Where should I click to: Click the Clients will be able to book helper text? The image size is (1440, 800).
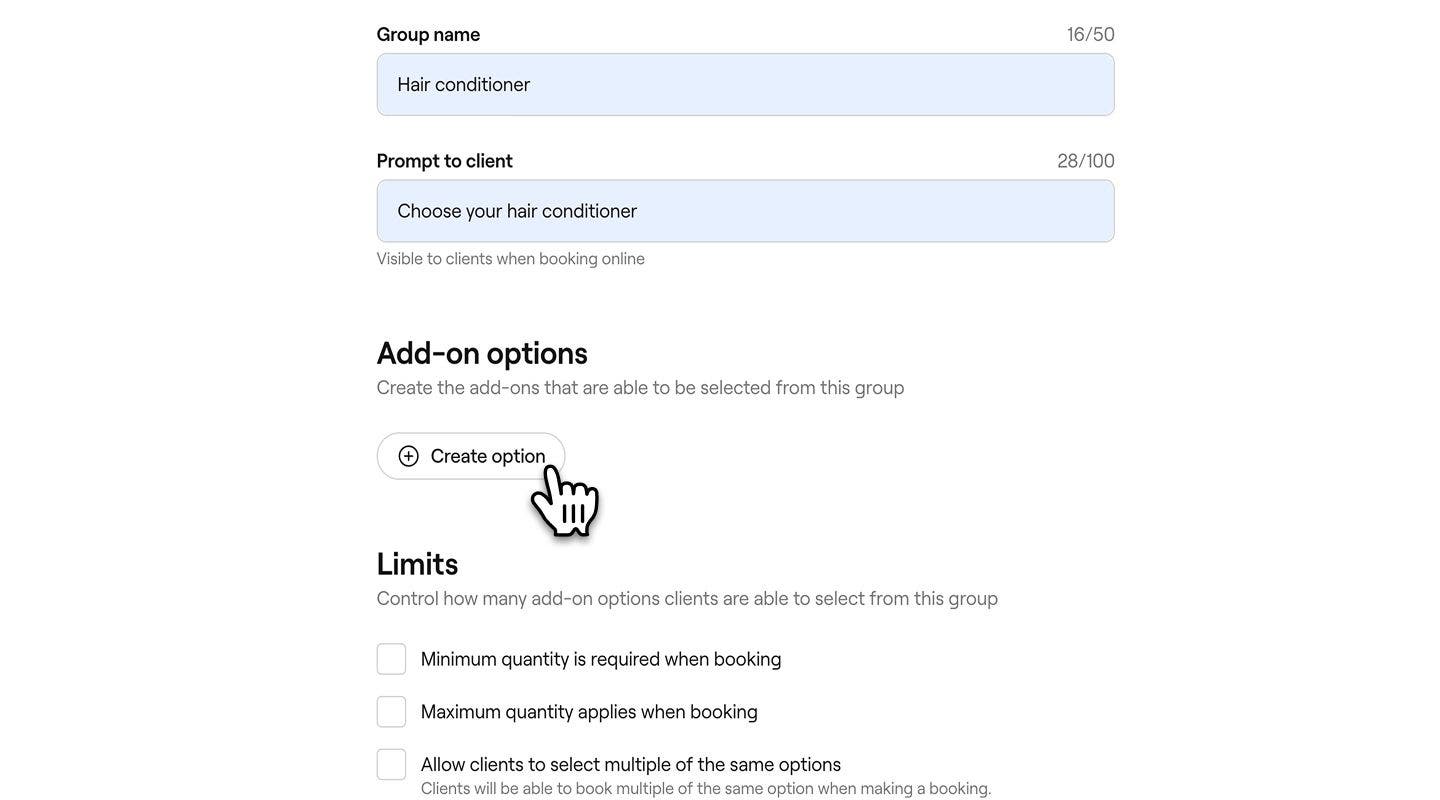pos(706,789)
